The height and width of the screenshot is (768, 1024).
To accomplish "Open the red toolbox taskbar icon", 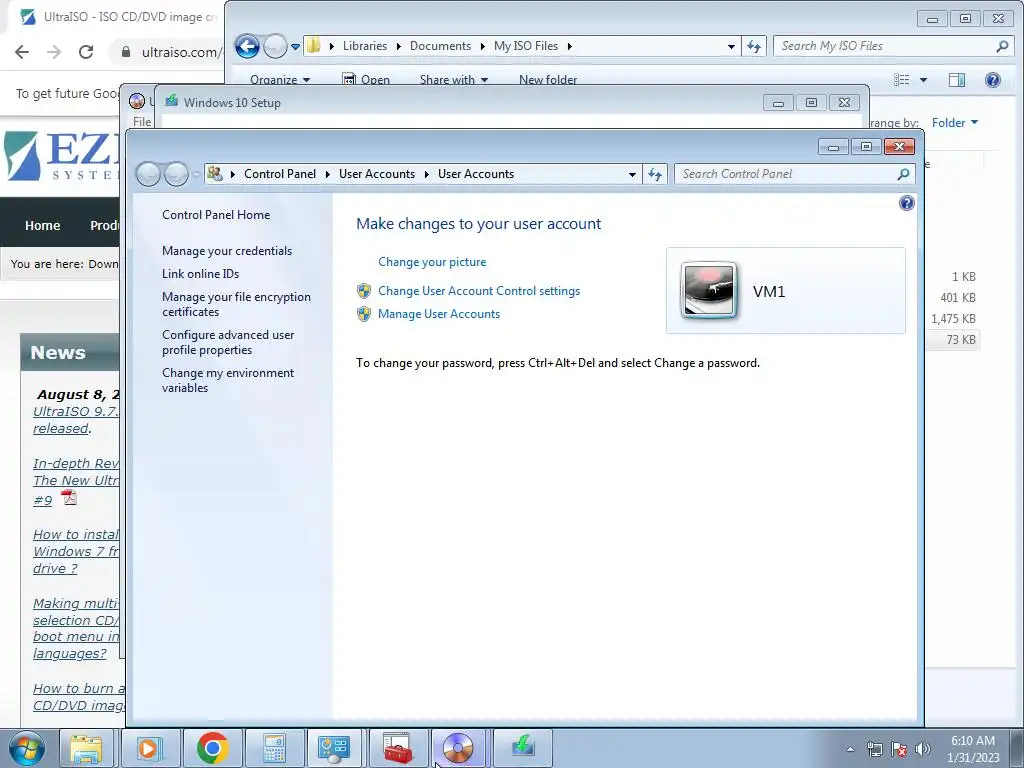I will [397, 748].
